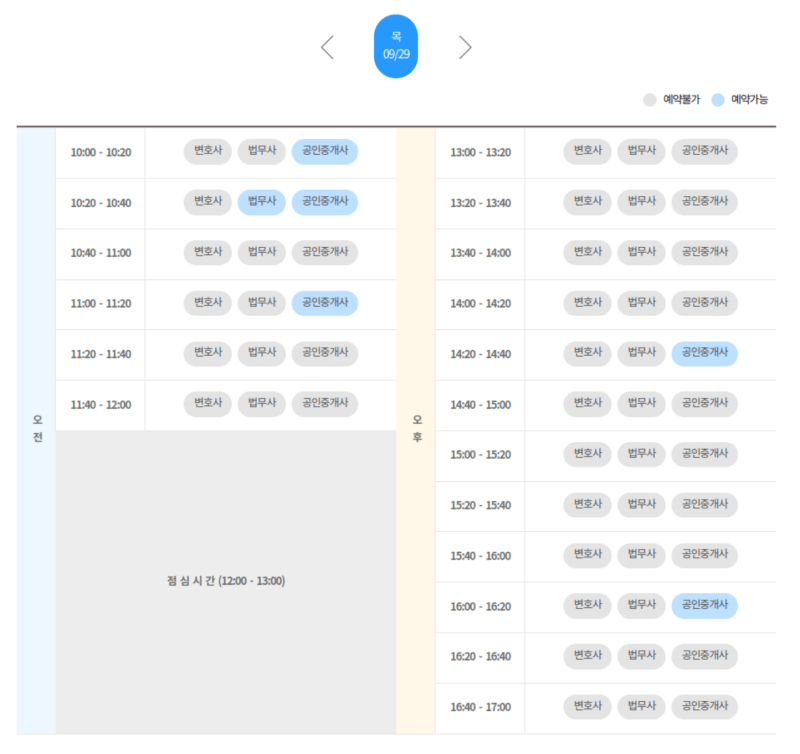Go to next day with right arrow
Screen dimensions: 800x754
[465, 47]
